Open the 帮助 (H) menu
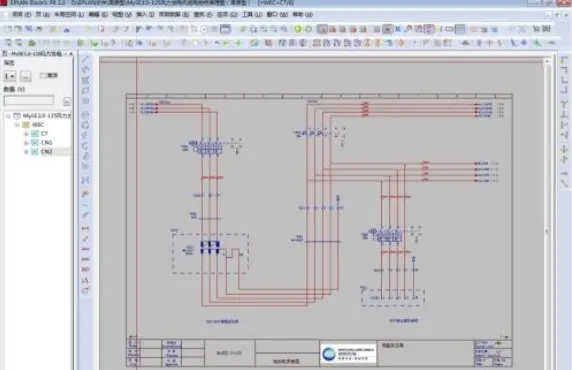 (302, 15)
